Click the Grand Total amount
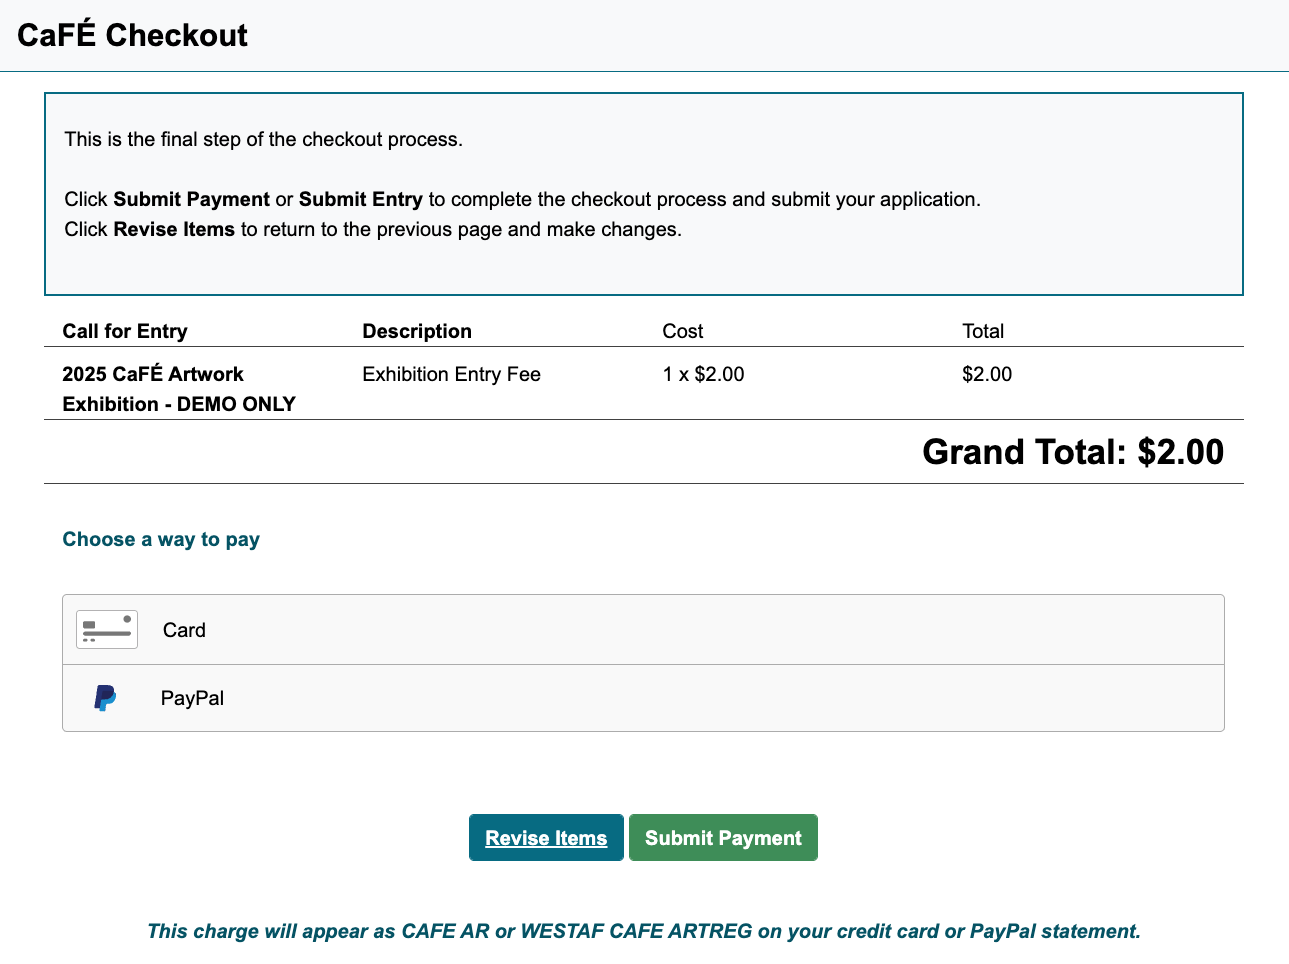The image size is (1289, 964). tap(1072, 452)
